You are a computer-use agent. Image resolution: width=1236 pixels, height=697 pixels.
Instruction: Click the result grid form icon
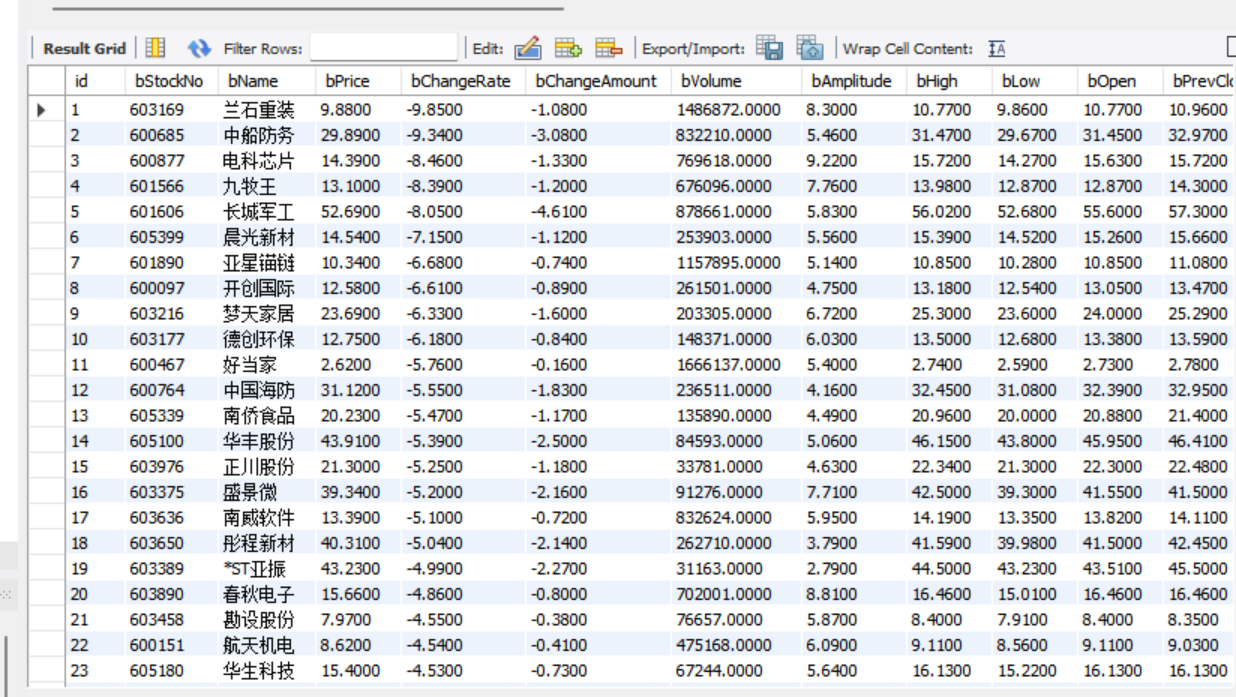[x=155, y=48]
